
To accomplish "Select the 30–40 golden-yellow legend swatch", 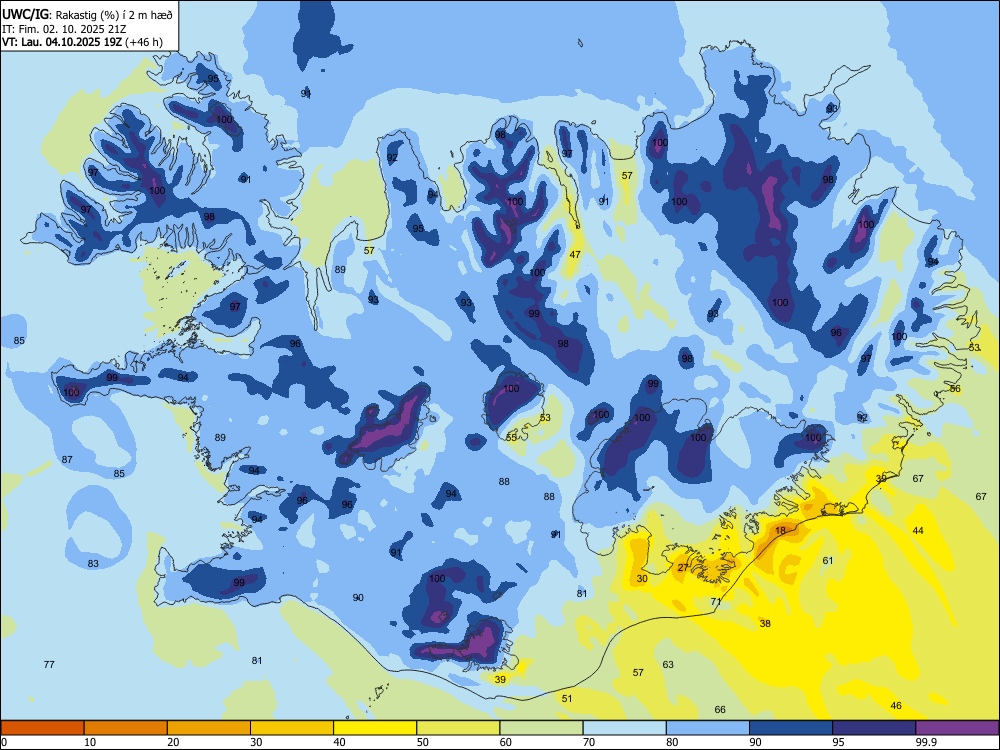I will [x=292, y=728].
